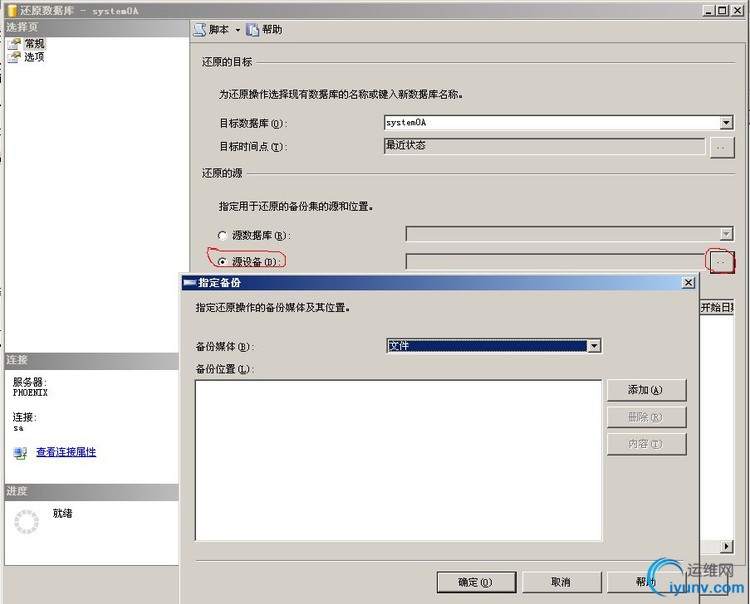Viewport: 750px width, 604px height.
Task: Click the 目标数据库 field showing systemOA
Action: pos(552,122)
